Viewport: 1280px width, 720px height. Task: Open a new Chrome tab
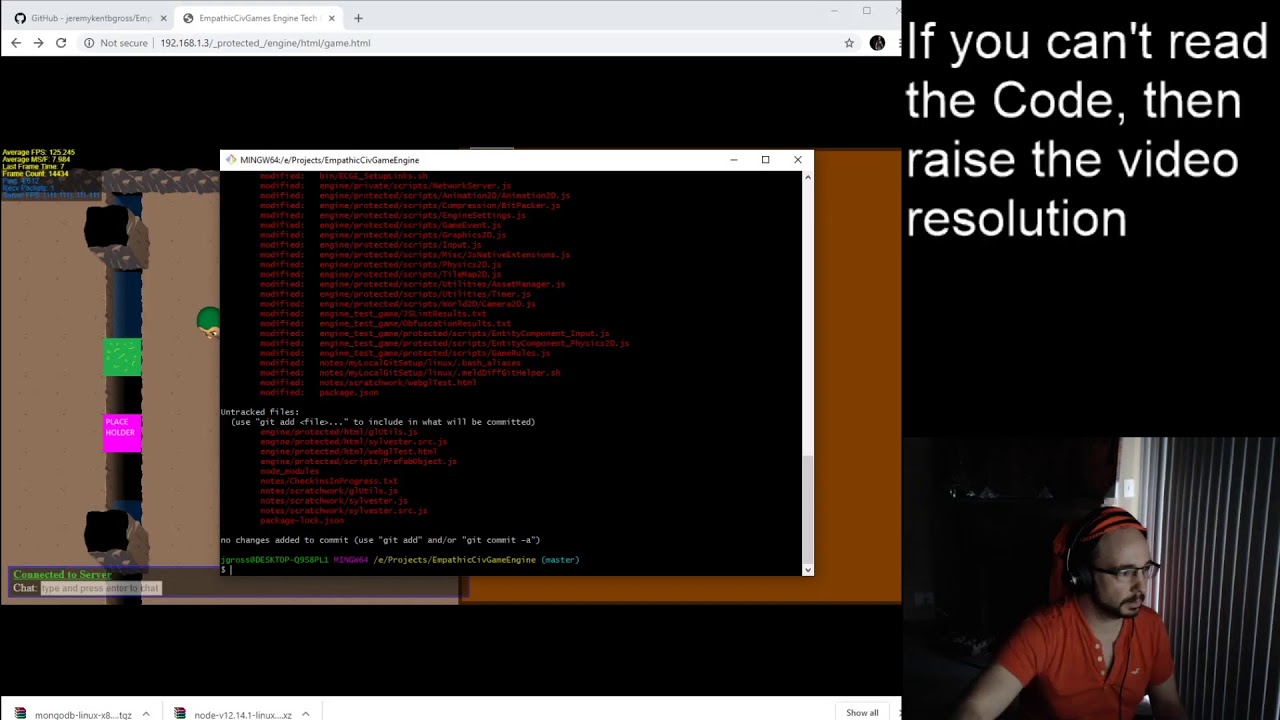click(x=358, y=18)
